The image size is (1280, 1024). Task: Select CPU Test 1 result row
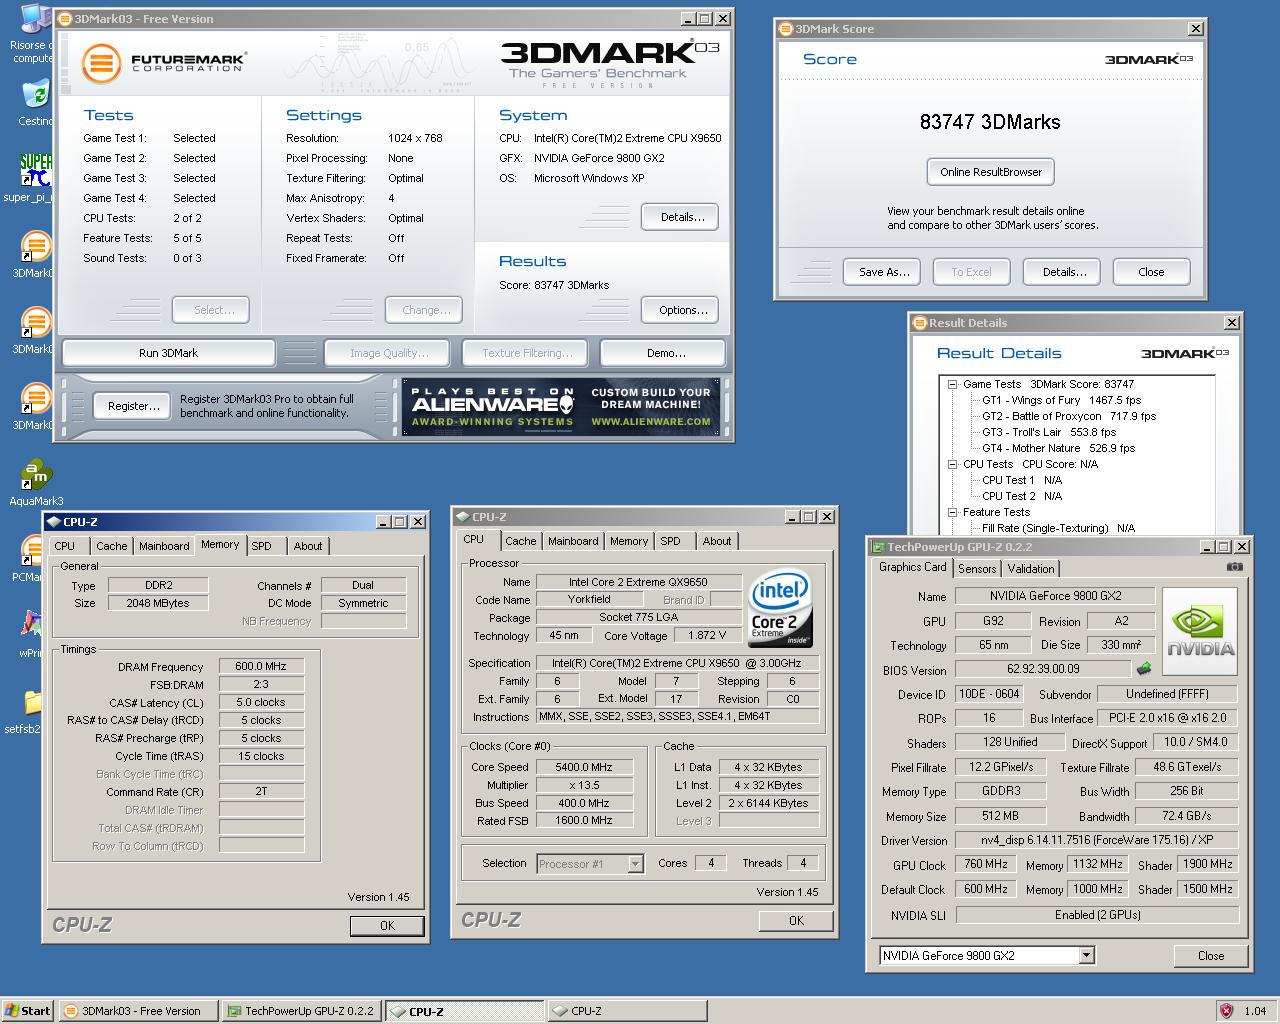[1022, 480]
